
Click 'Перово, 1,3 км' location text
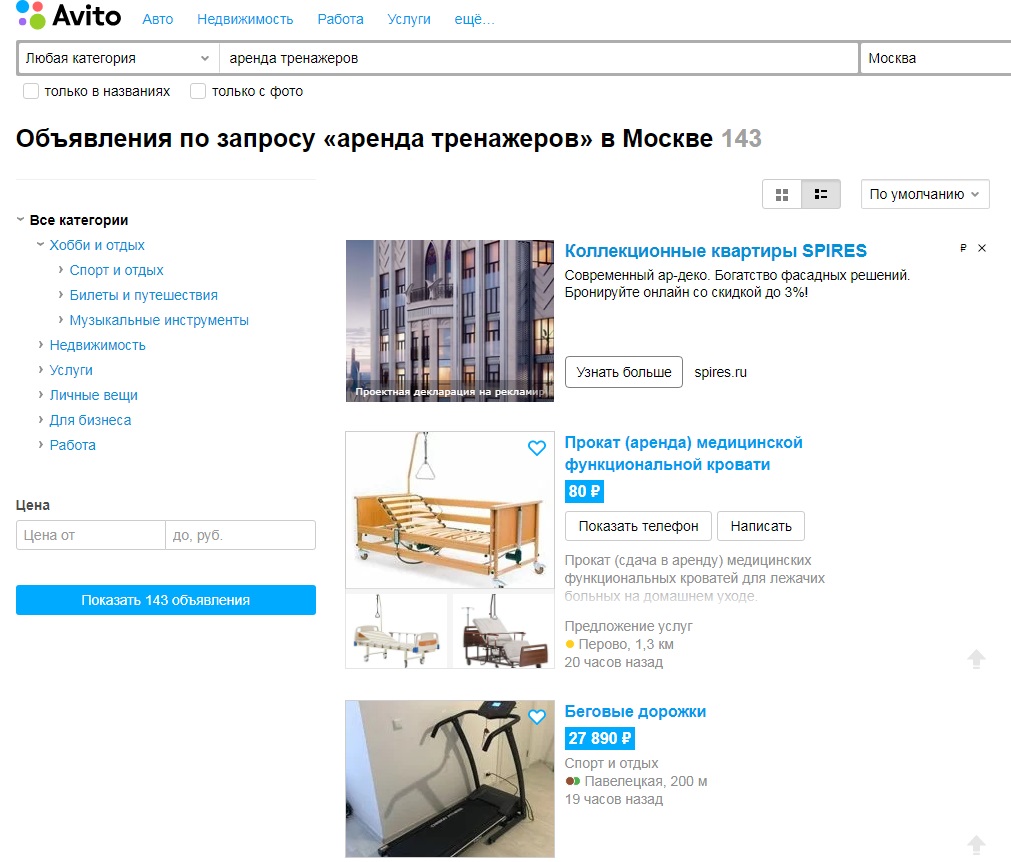[626, 644]
